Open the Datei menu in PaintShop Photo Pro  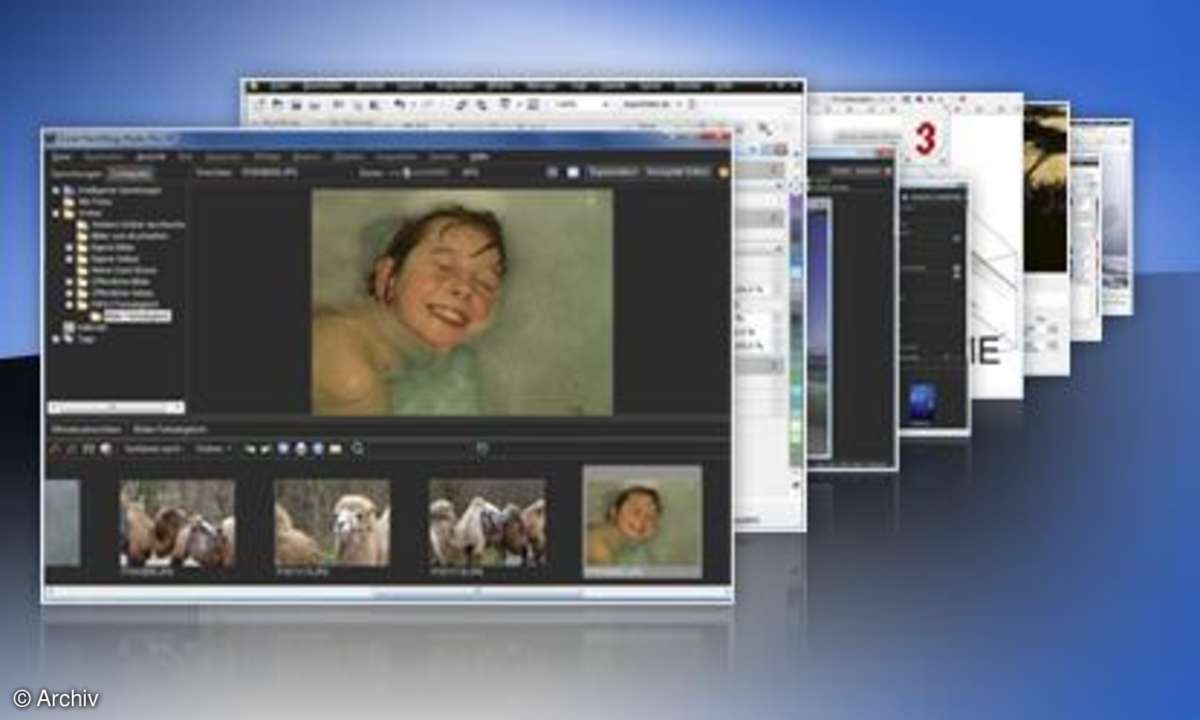(x=59, y=157)
